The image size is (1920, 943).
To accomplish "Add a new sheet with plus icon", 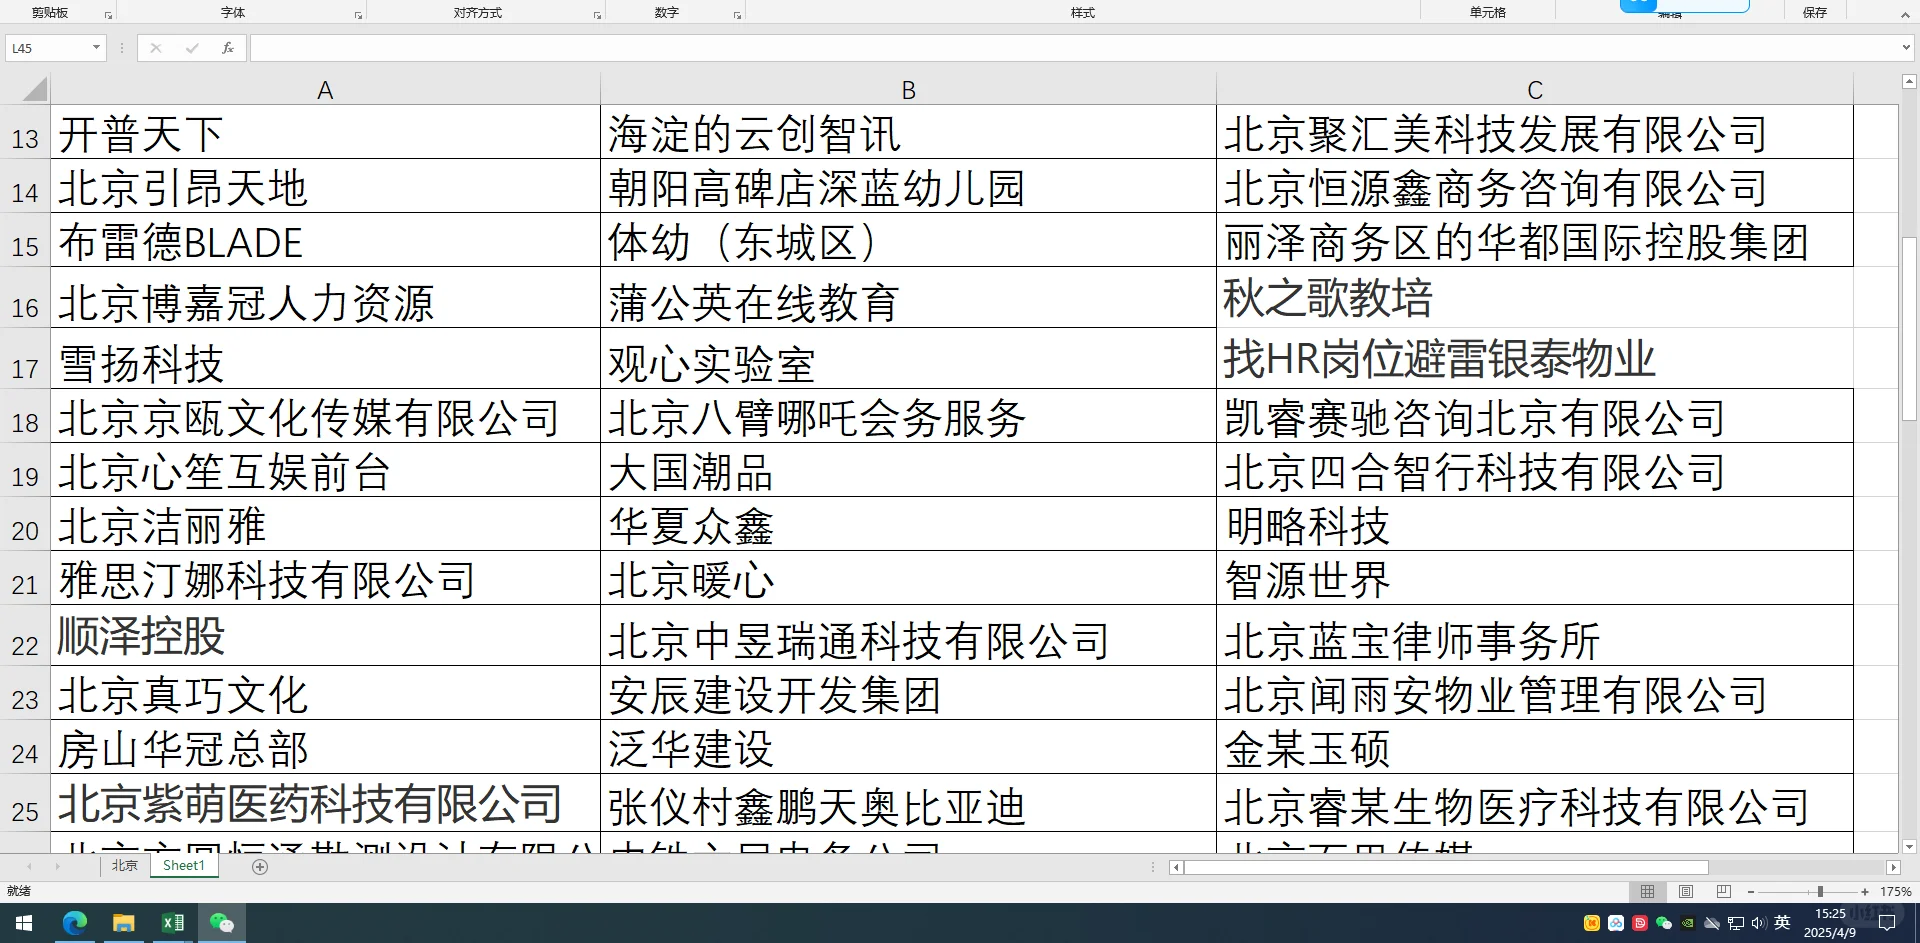I will 260,867.
